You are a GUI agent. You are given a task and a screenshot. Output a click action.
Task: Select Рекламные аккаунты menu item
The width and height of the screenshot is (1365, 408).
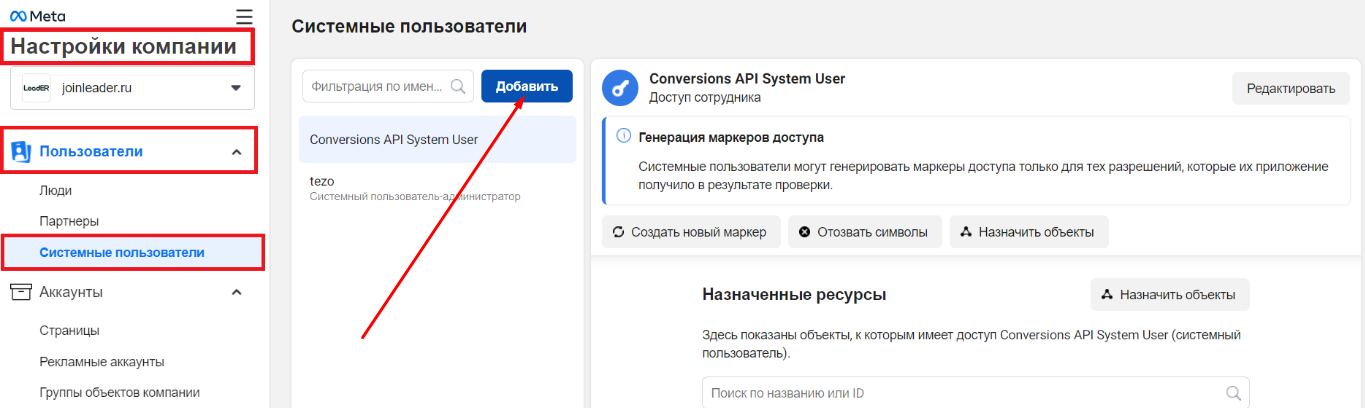coord(102,362)
